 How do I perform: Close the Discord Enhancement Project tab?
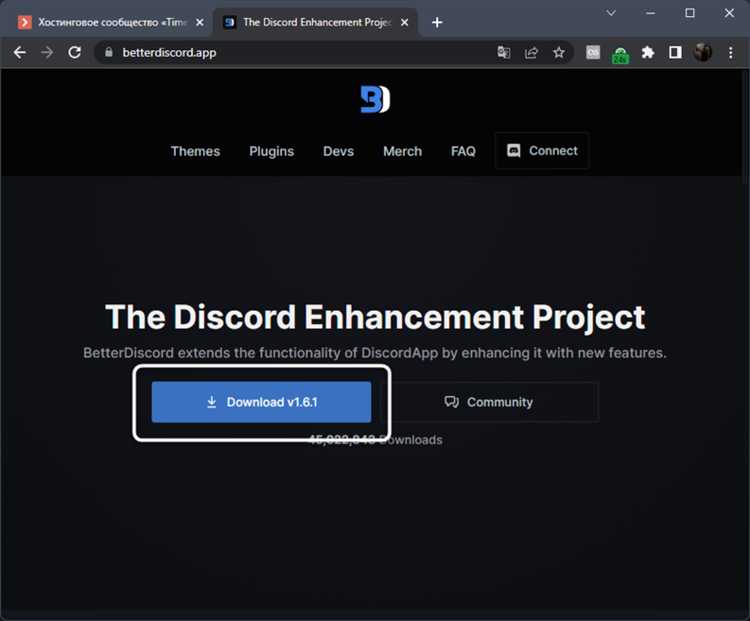click(404, 22)
